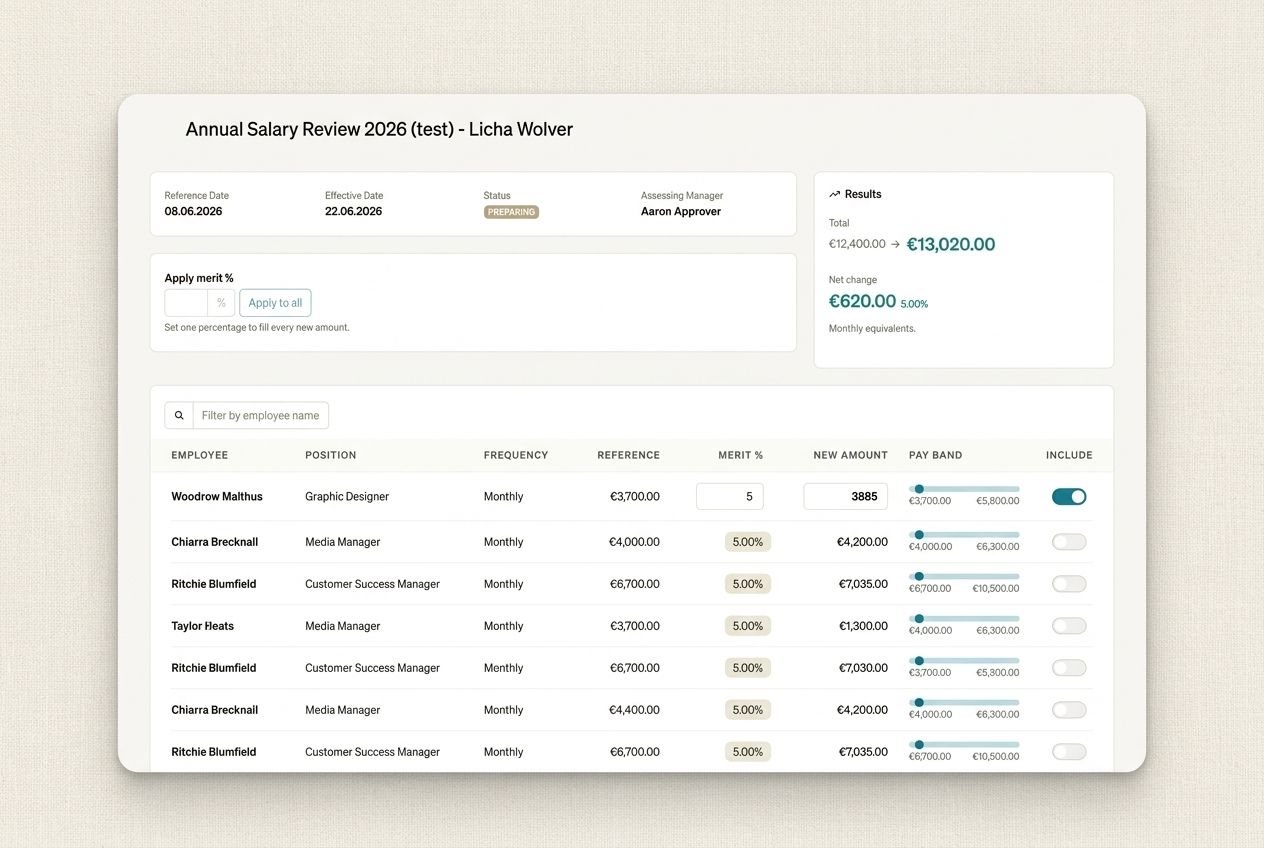Focus the Filter by employee name field

coord(260,415)
